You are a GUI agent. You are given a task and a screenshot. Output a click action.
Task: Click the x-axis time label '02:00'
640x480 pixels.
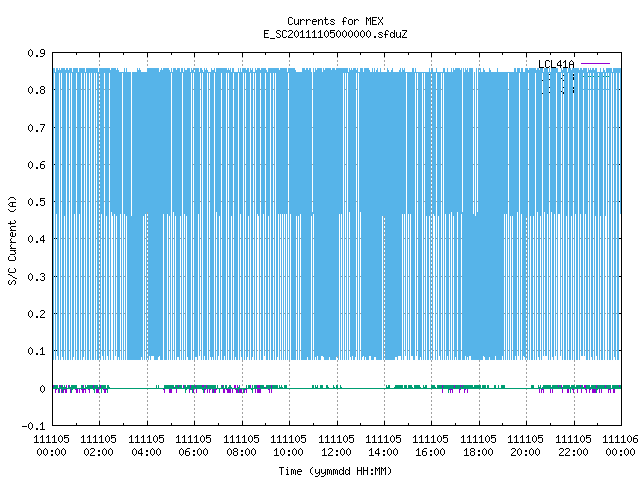(x=98, y=452)
